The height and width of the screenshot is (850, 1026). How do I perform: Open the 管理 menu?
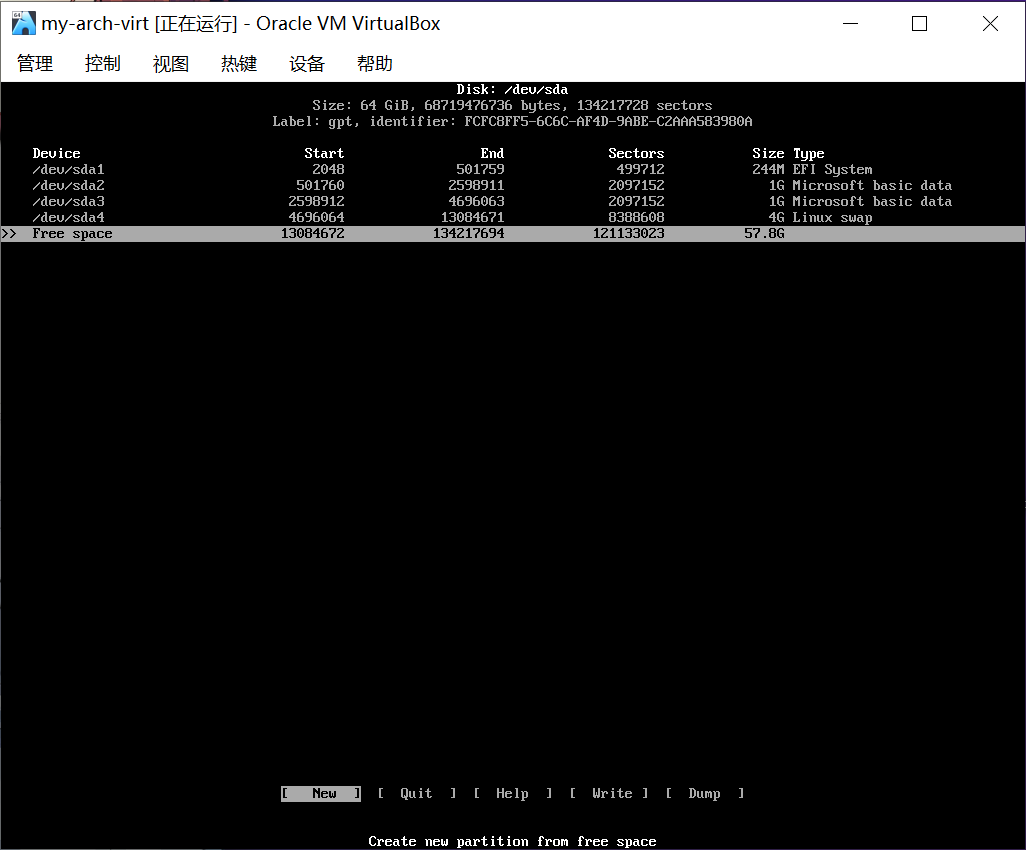(35, 64)
